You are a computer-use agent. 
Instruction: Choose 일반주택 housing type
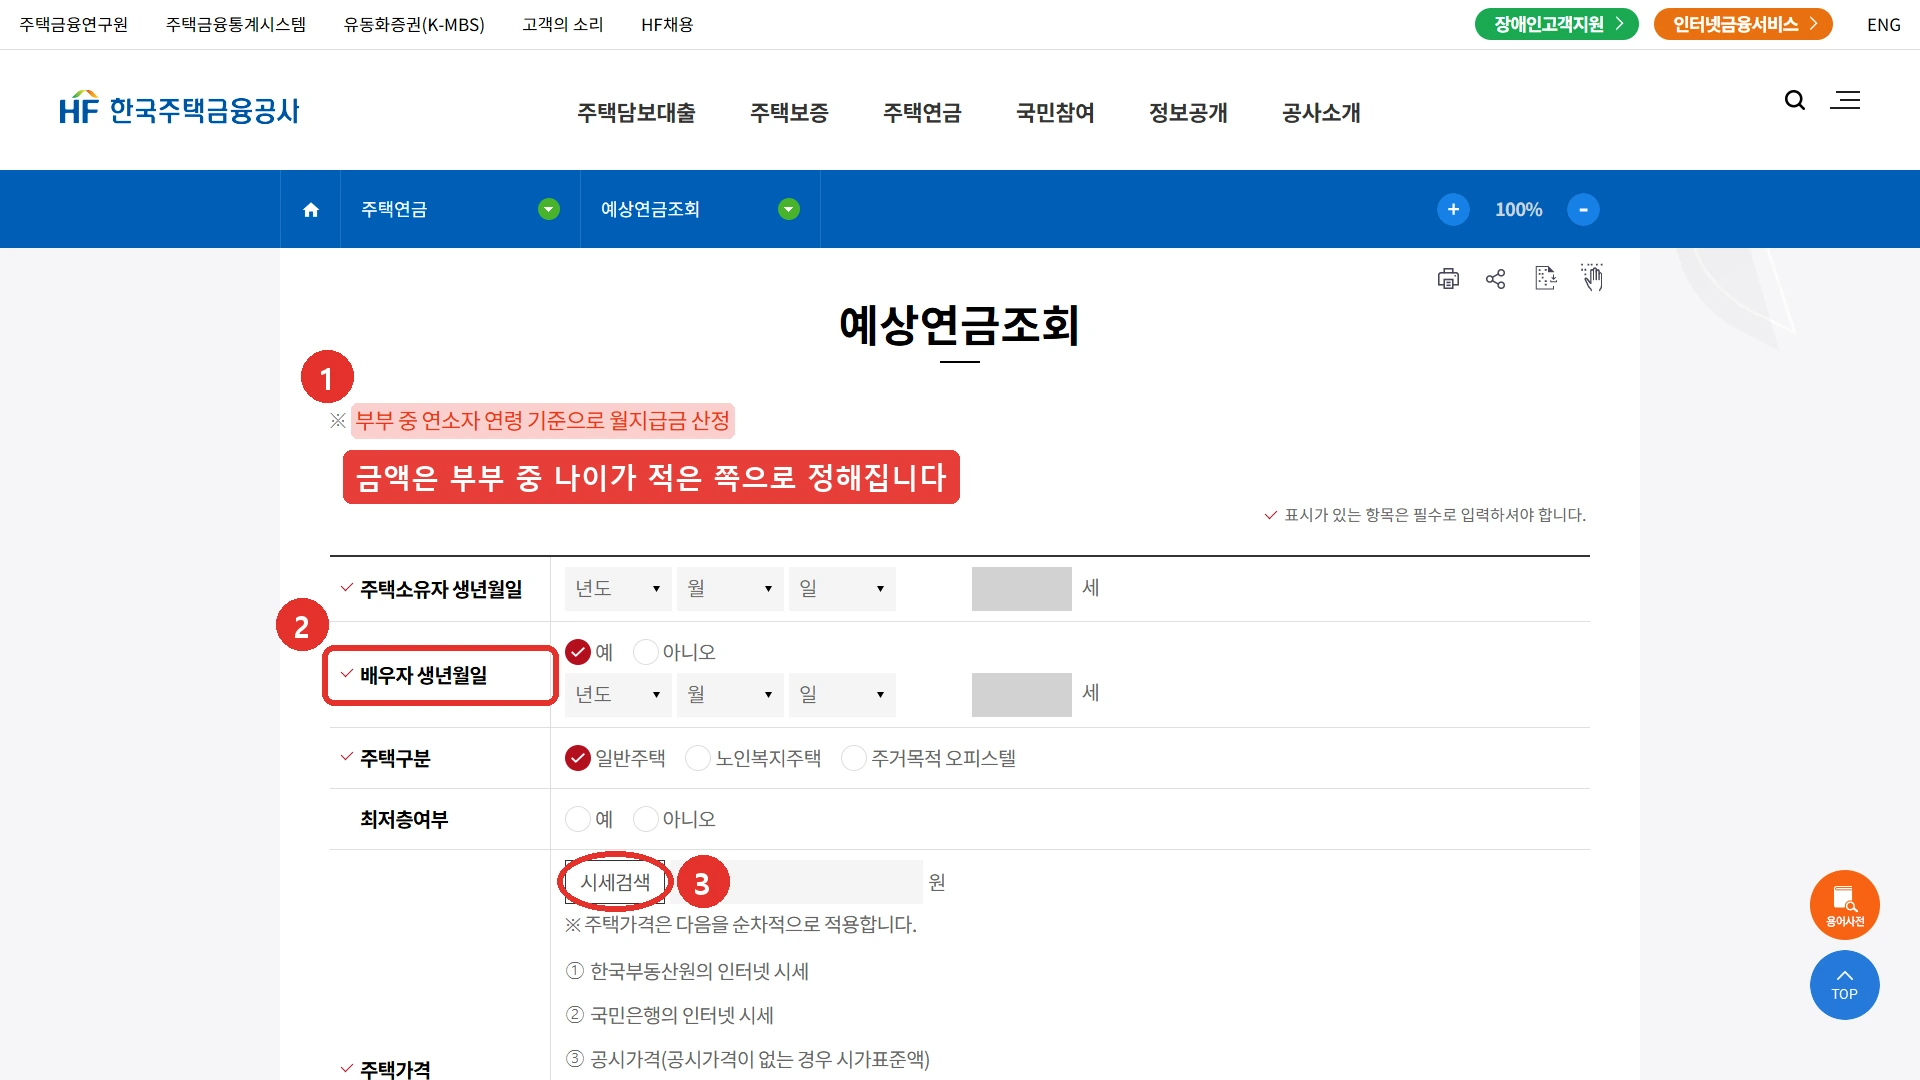pyautogui.click(x=578, y=758)
